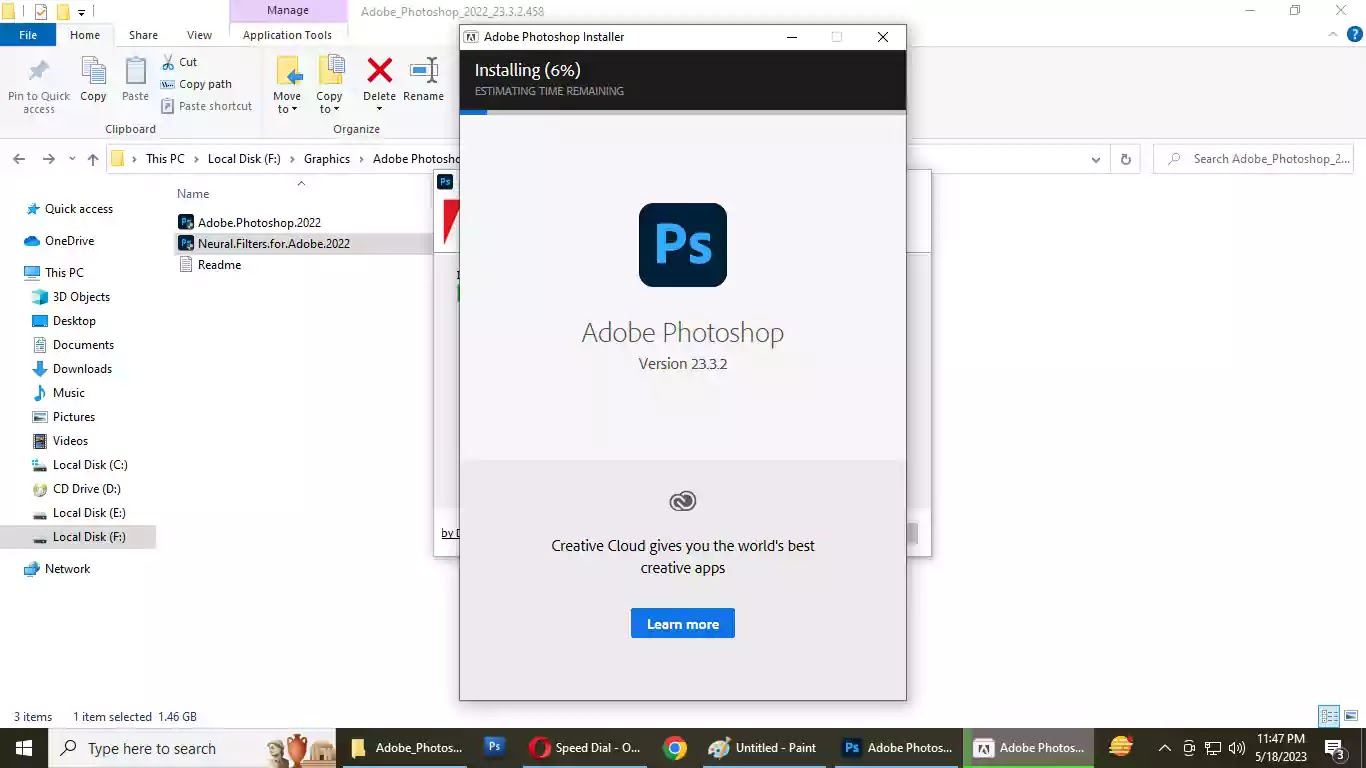Open CD Drive (D:) in navigation pane
Viewport: 1366px width, 768px height.
tap(86, 489)
